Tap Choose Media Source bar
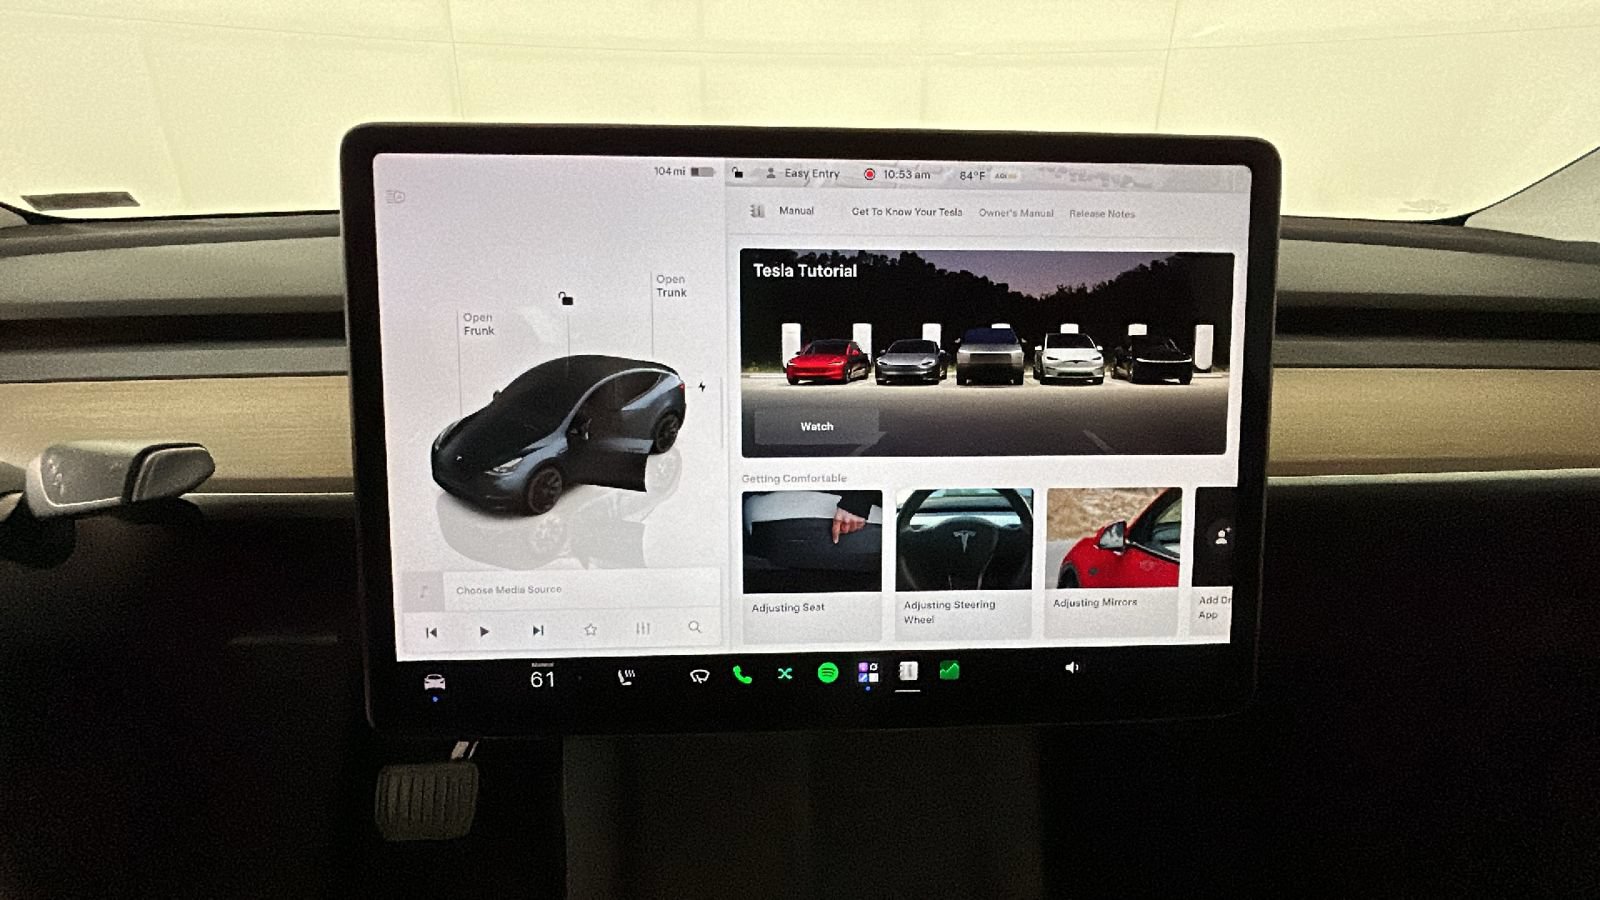 click(563, 590)
